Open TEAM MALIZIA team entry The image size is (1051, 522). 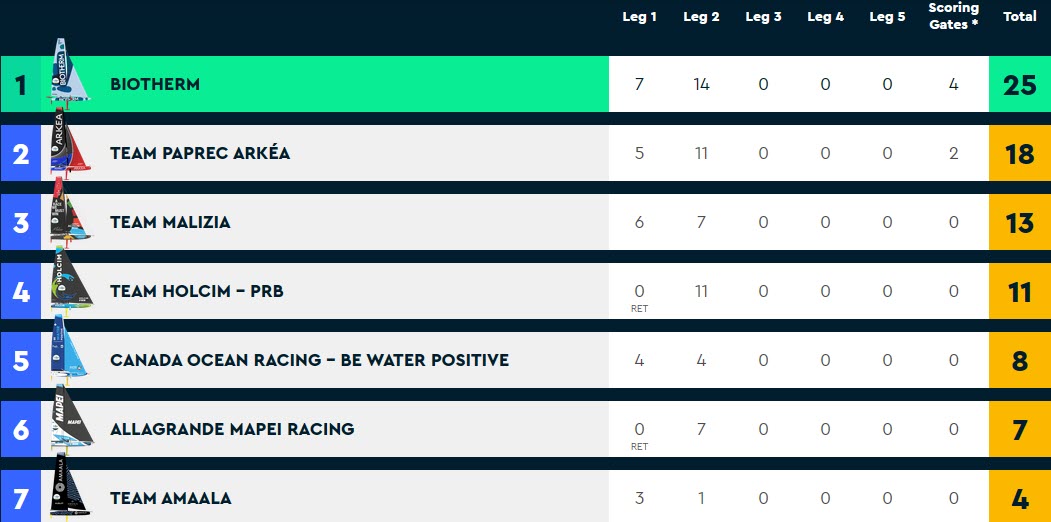click(170, 222)
